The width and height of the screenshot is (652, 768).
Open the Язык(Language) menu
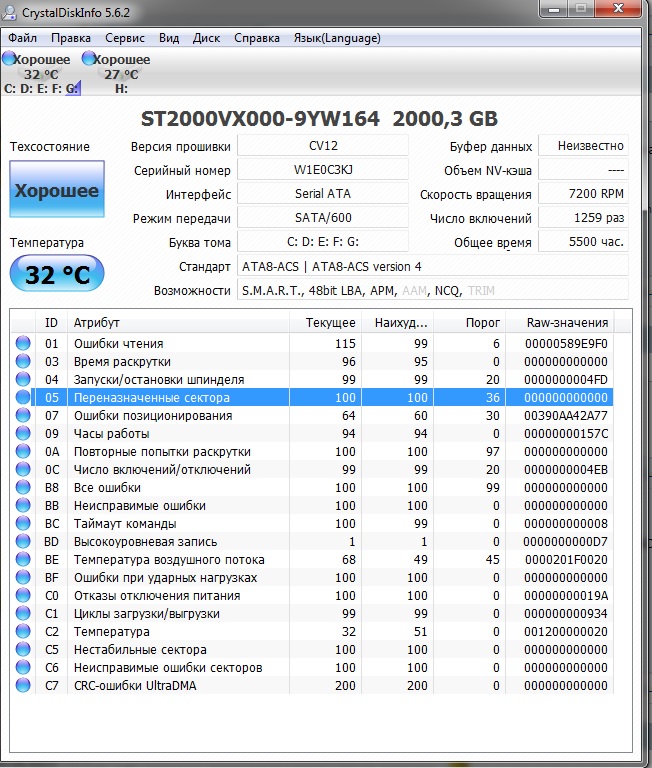pyautogui.click(x=337, y=38)
